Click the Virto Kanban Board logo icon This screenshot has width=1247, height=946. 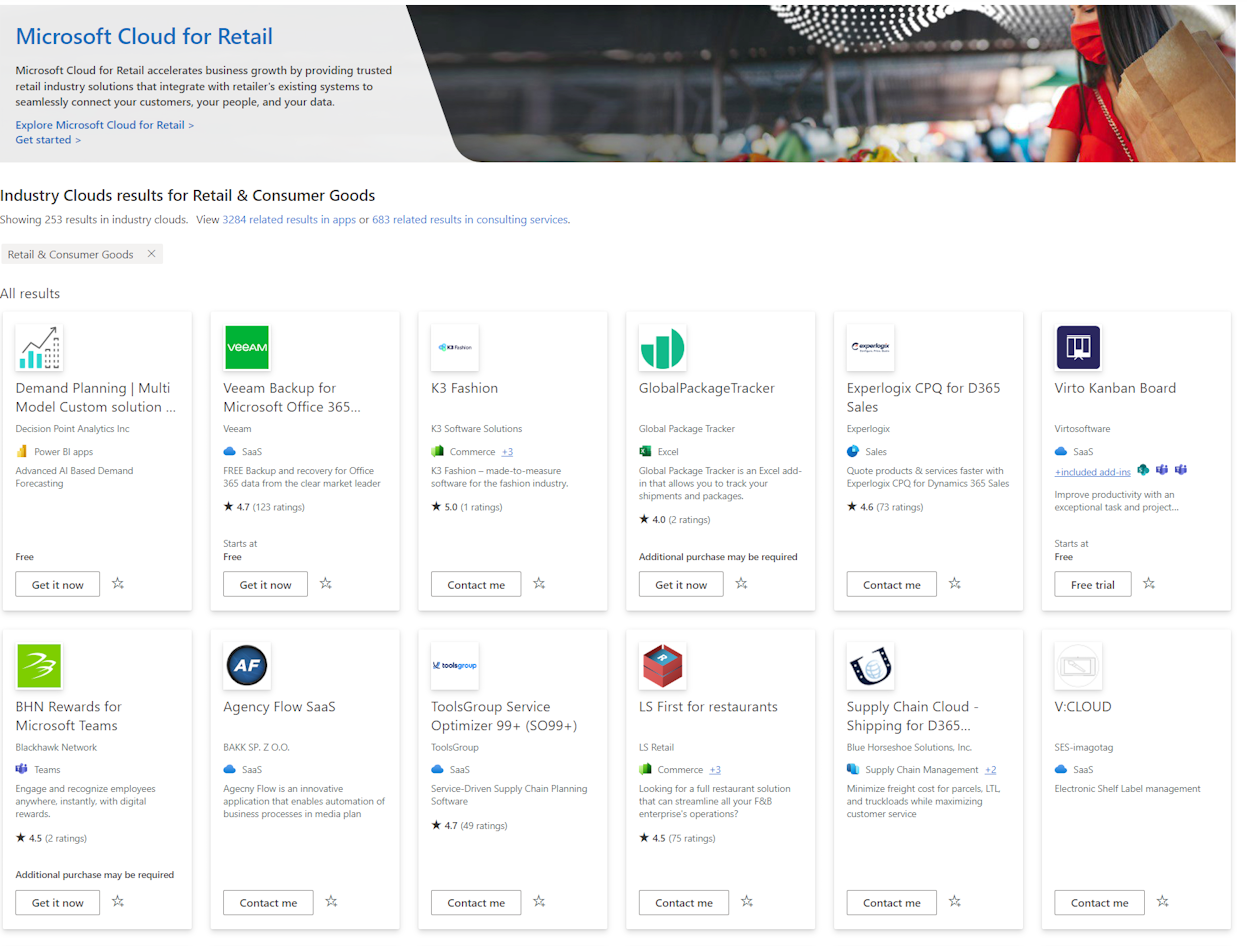[x=1077, y=347]
